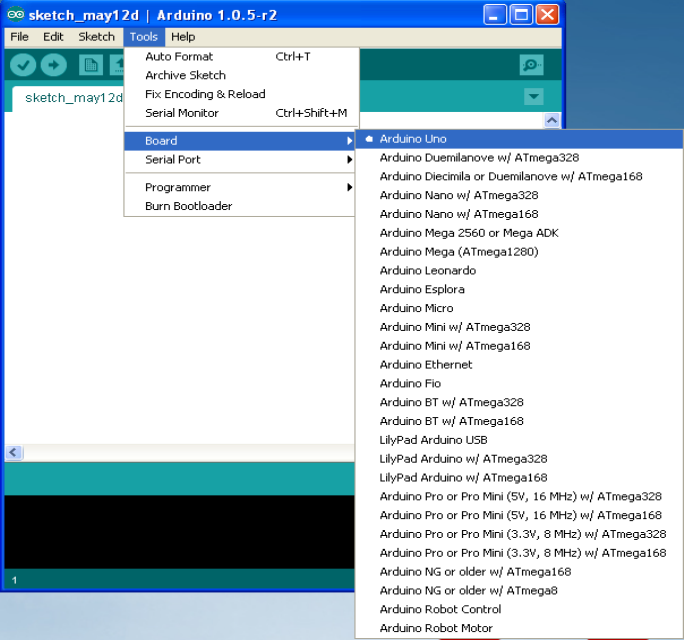Click the Verify checkmark toolbar button
The height and width of the screenshot is (640, 684).
click(x=23, y=65)
